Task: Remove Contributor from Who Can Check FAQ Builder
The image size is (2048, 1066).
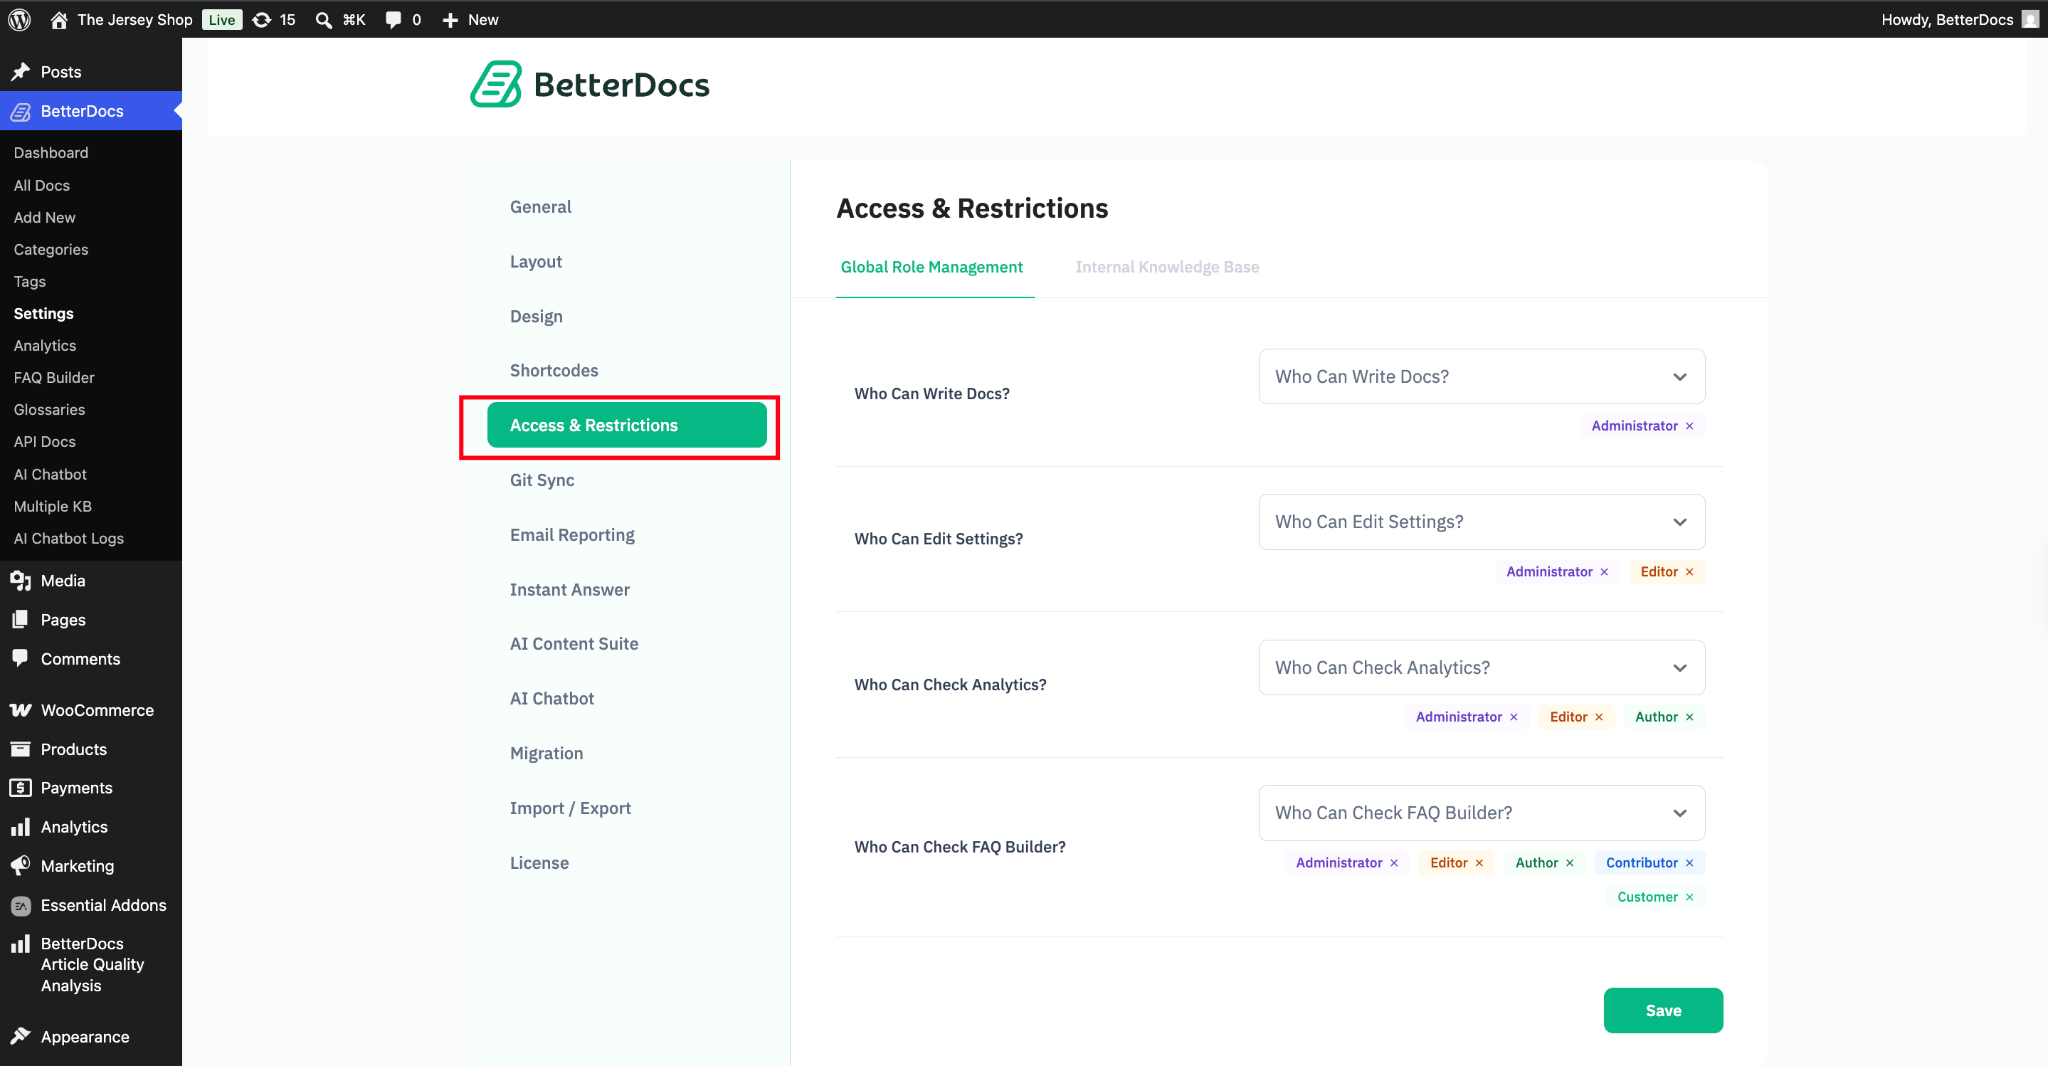Action: [1690, 863]
